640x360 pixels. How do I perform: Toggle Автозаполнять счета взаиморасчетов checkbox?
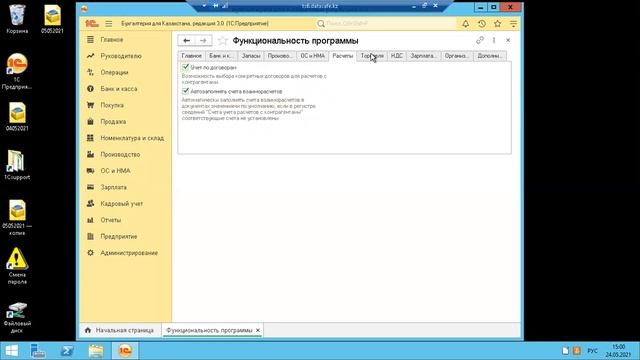186,91
